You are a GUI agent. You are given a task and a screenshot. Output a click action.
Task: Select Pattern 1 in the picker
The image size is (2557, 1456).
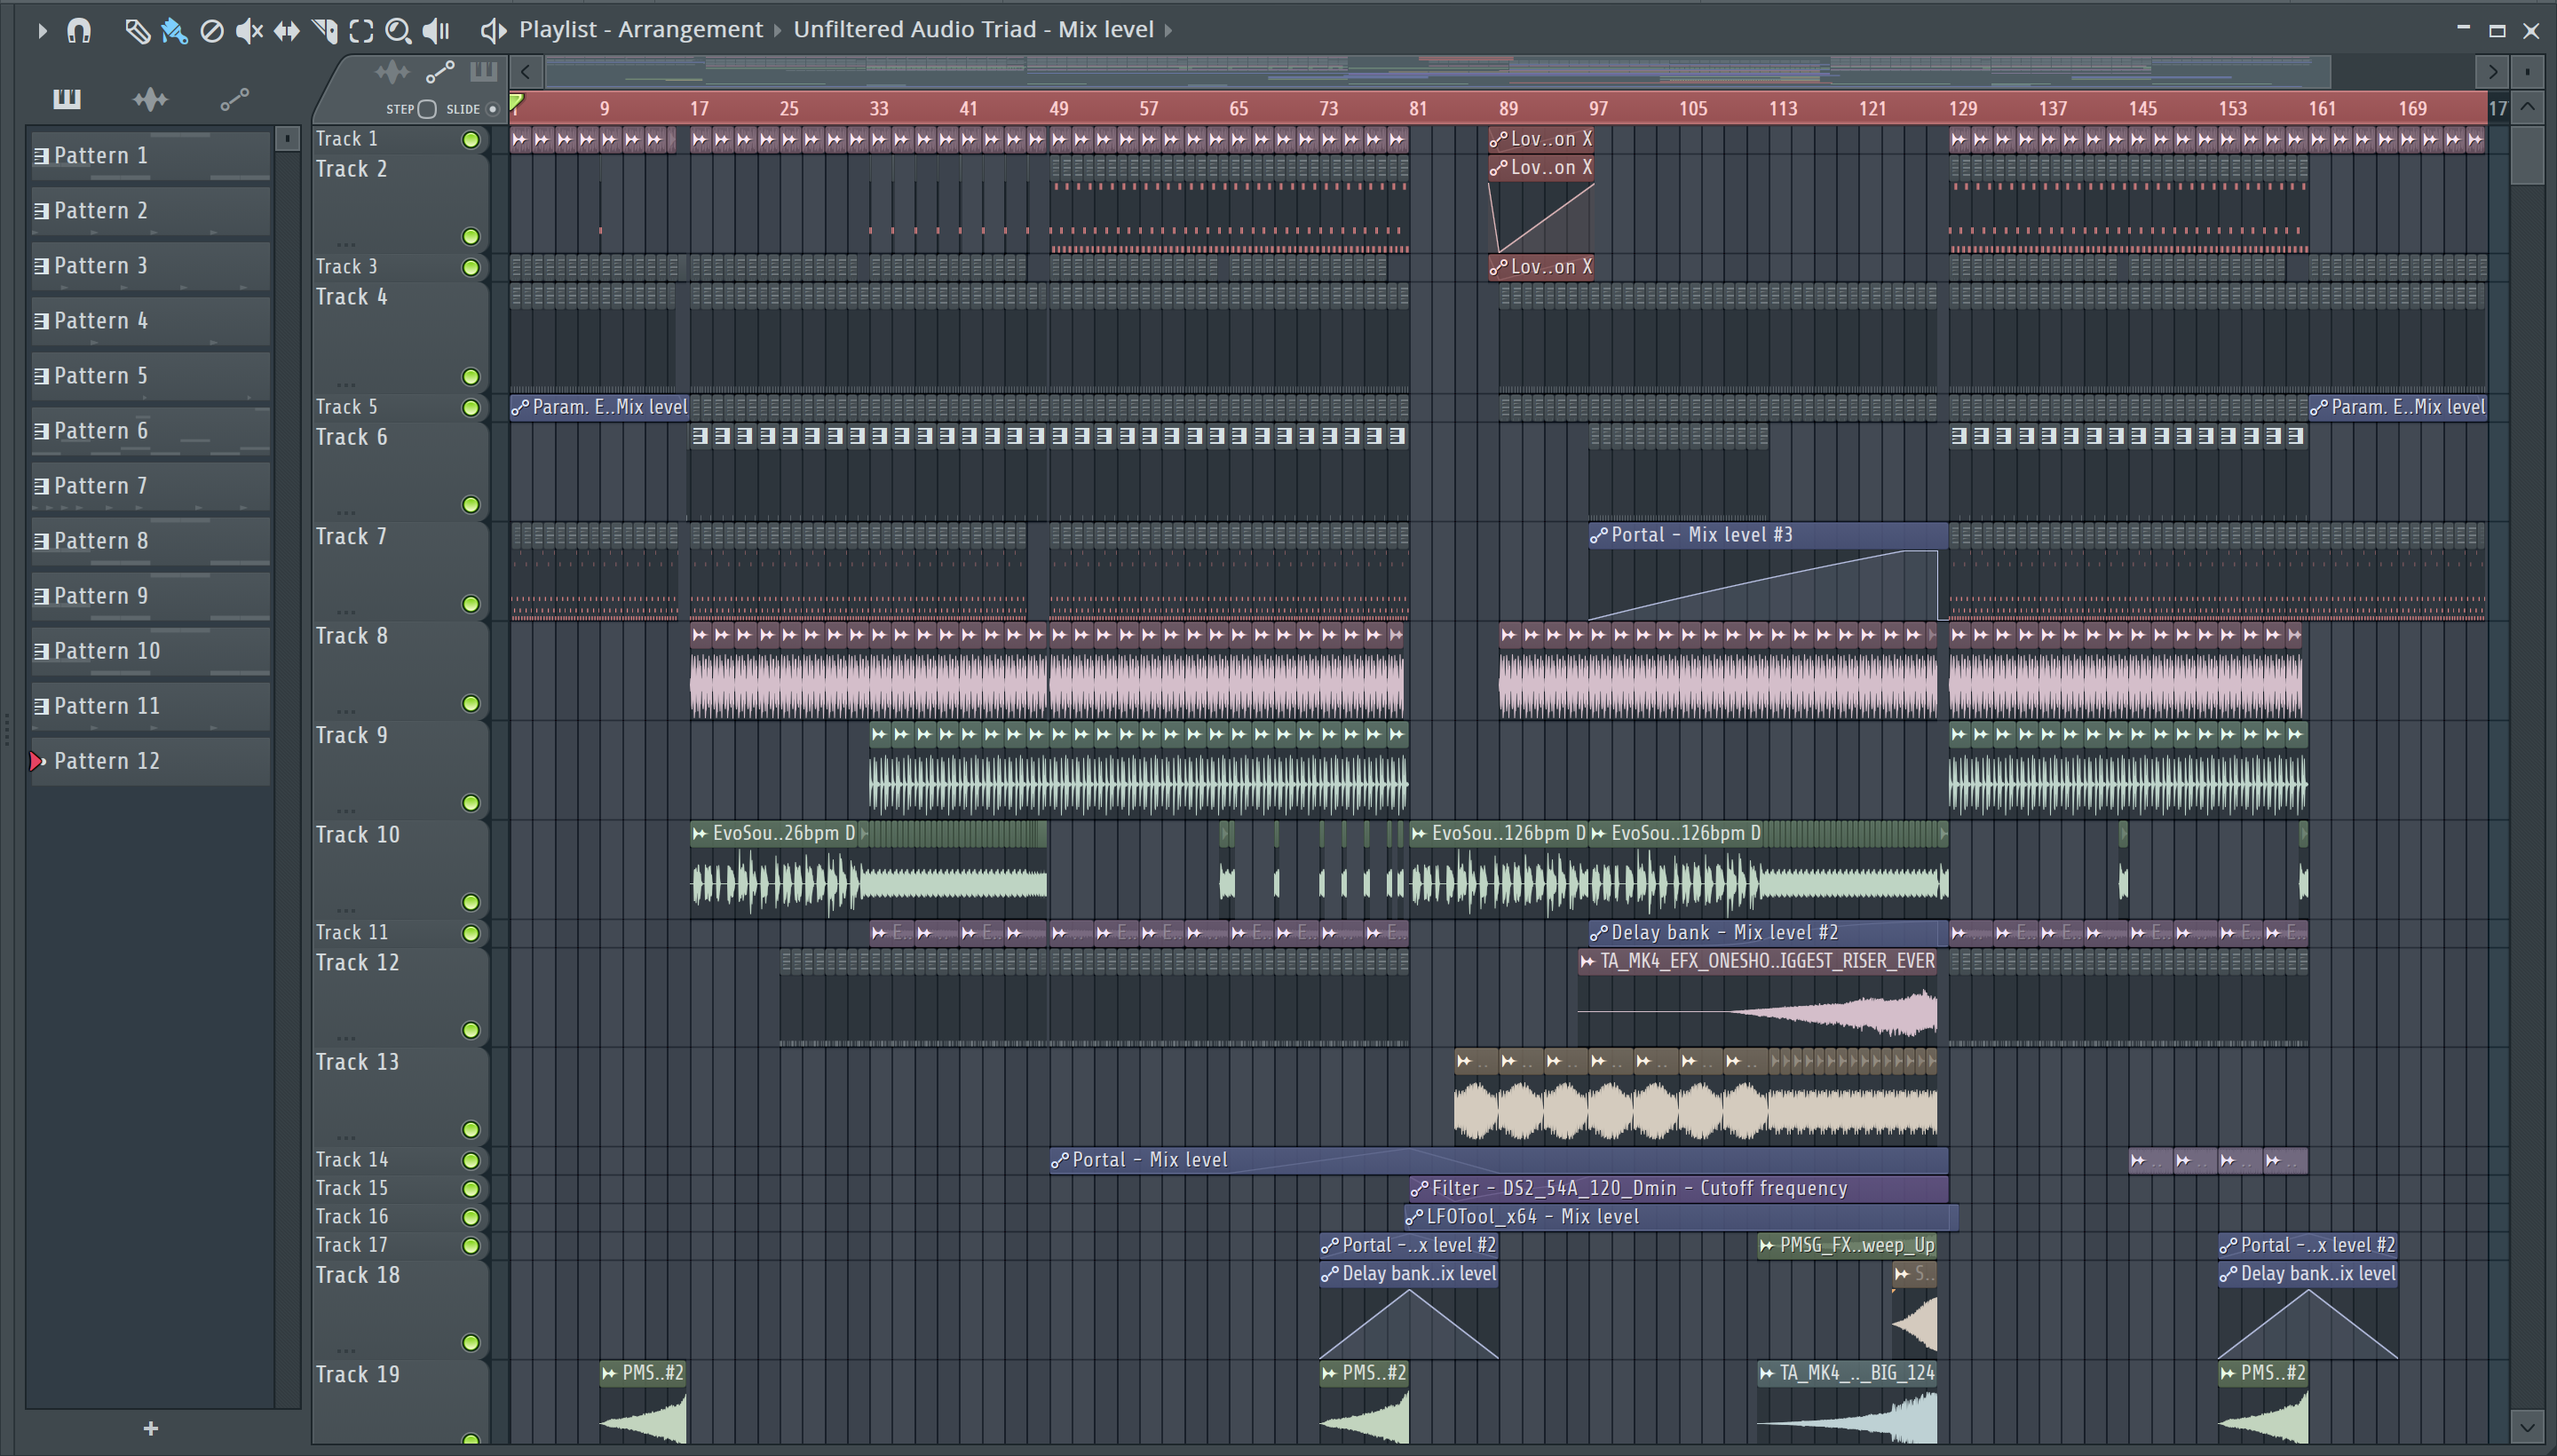tap(150, 156)
